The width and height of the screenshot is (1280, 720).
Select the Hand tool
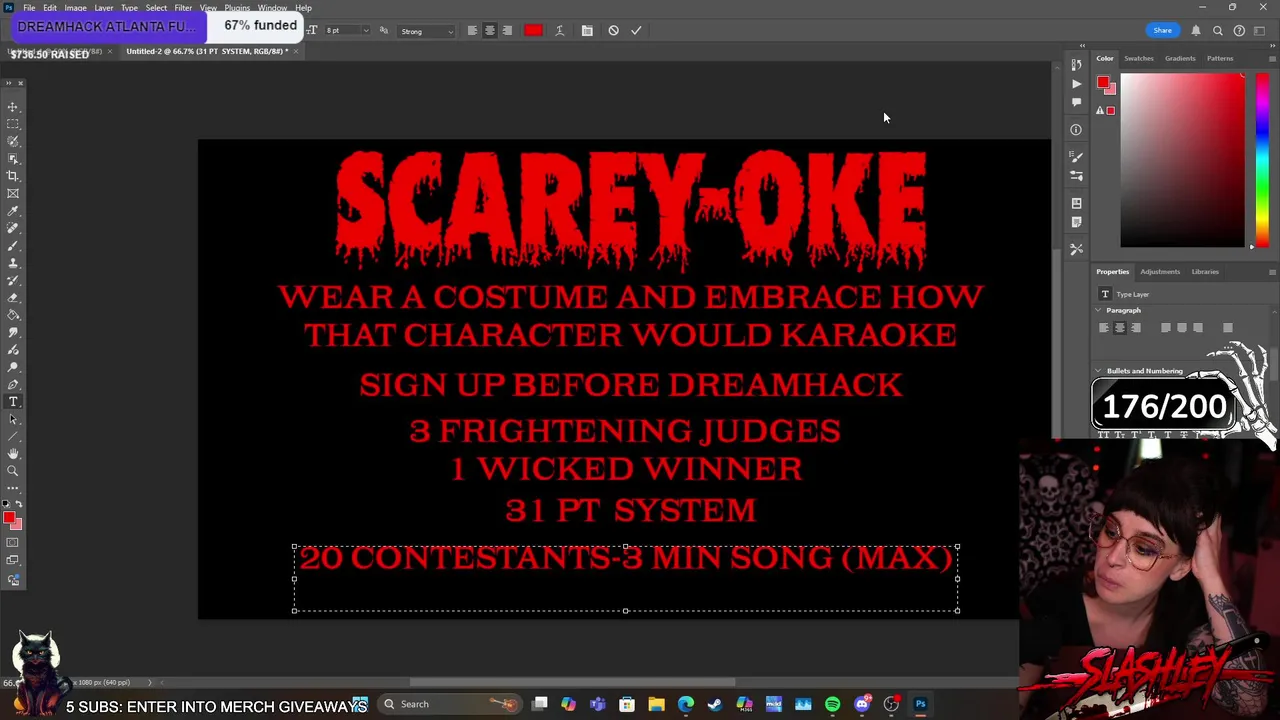(13, 454)
